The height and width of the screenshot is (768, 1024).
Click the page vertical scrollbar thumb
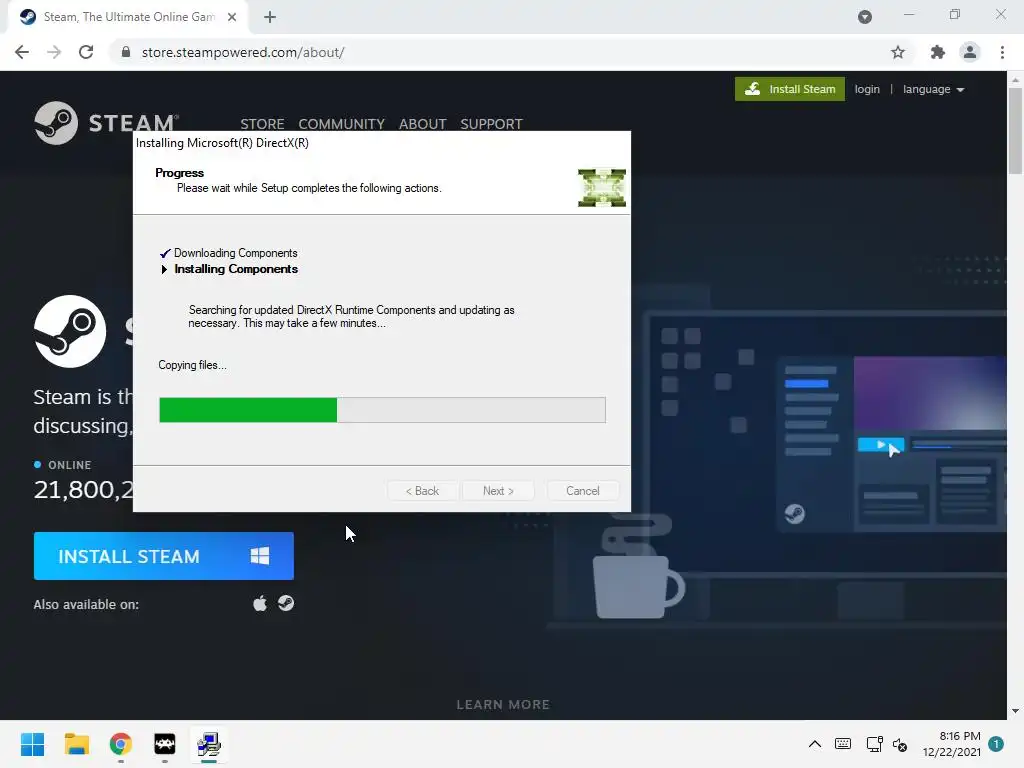click(1015, 131)
